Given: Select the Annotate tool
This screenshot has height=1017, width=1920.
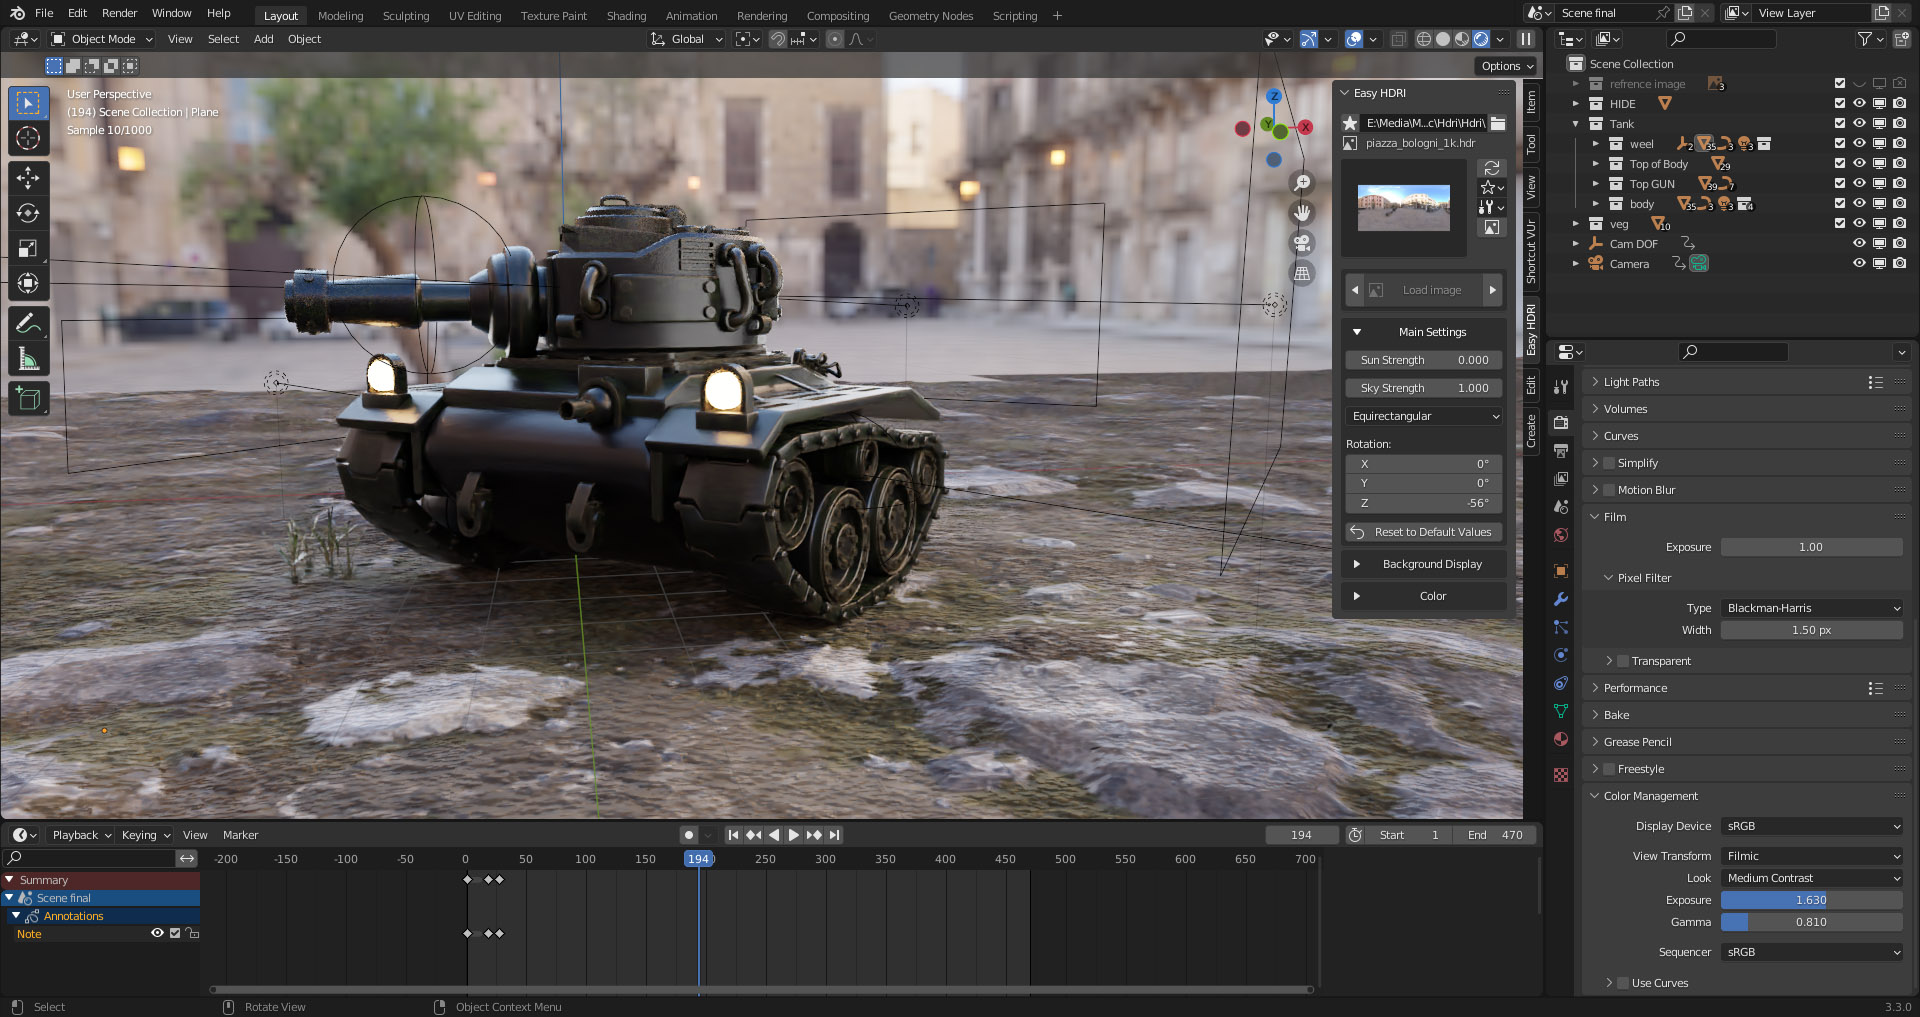Looking at the screenshot, I should pos(29,321).
